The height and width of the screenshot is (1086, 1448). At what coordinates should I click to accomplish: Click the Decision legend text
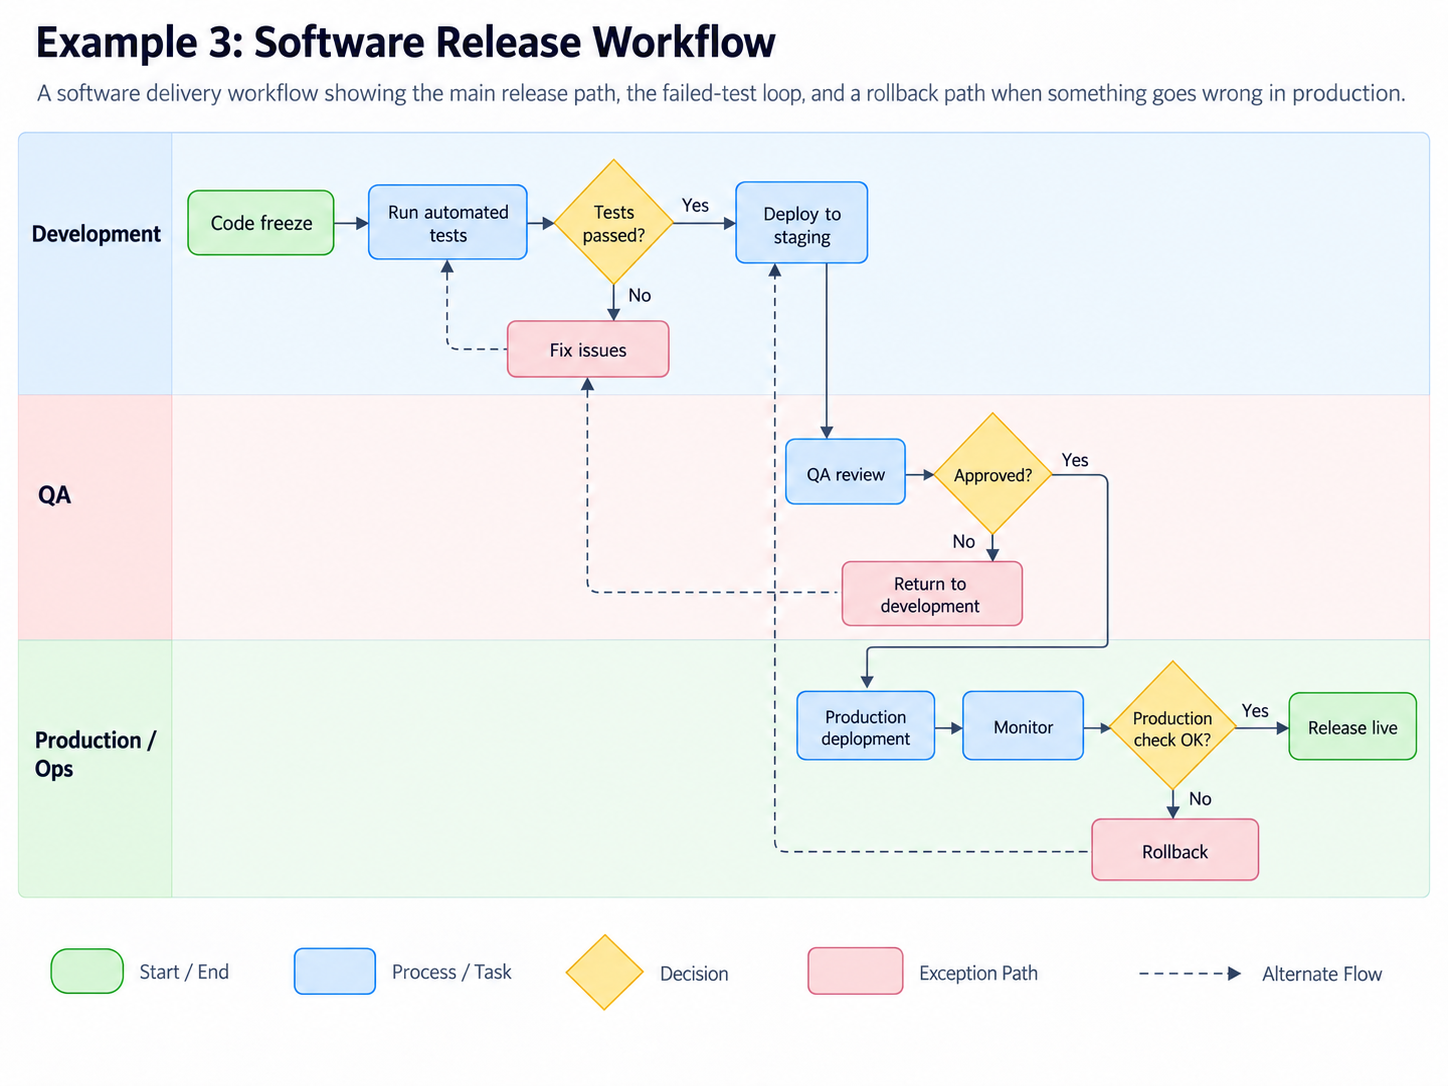coord(694,974)
